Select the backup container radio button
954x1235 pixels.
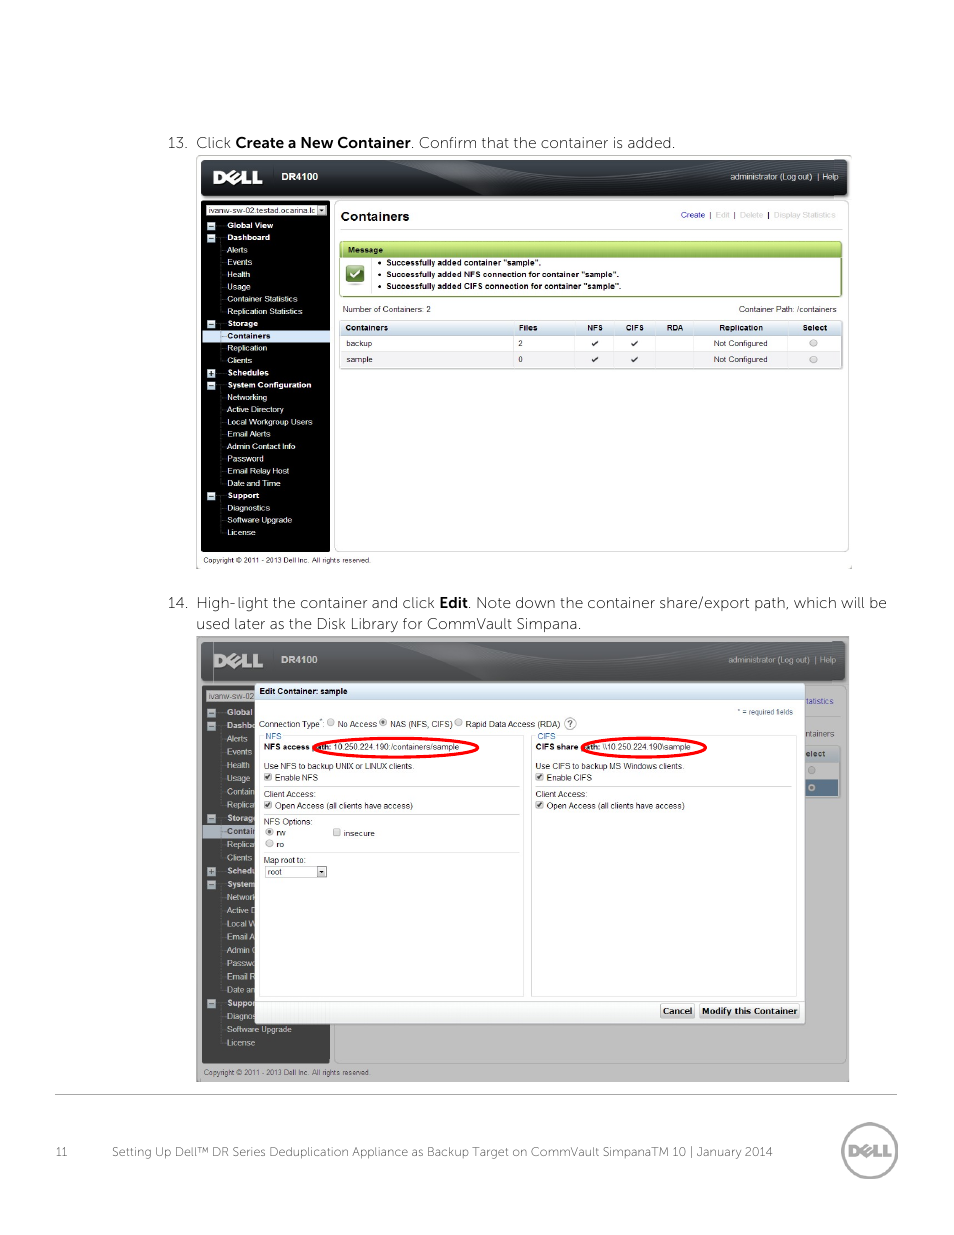coord(813,343)
